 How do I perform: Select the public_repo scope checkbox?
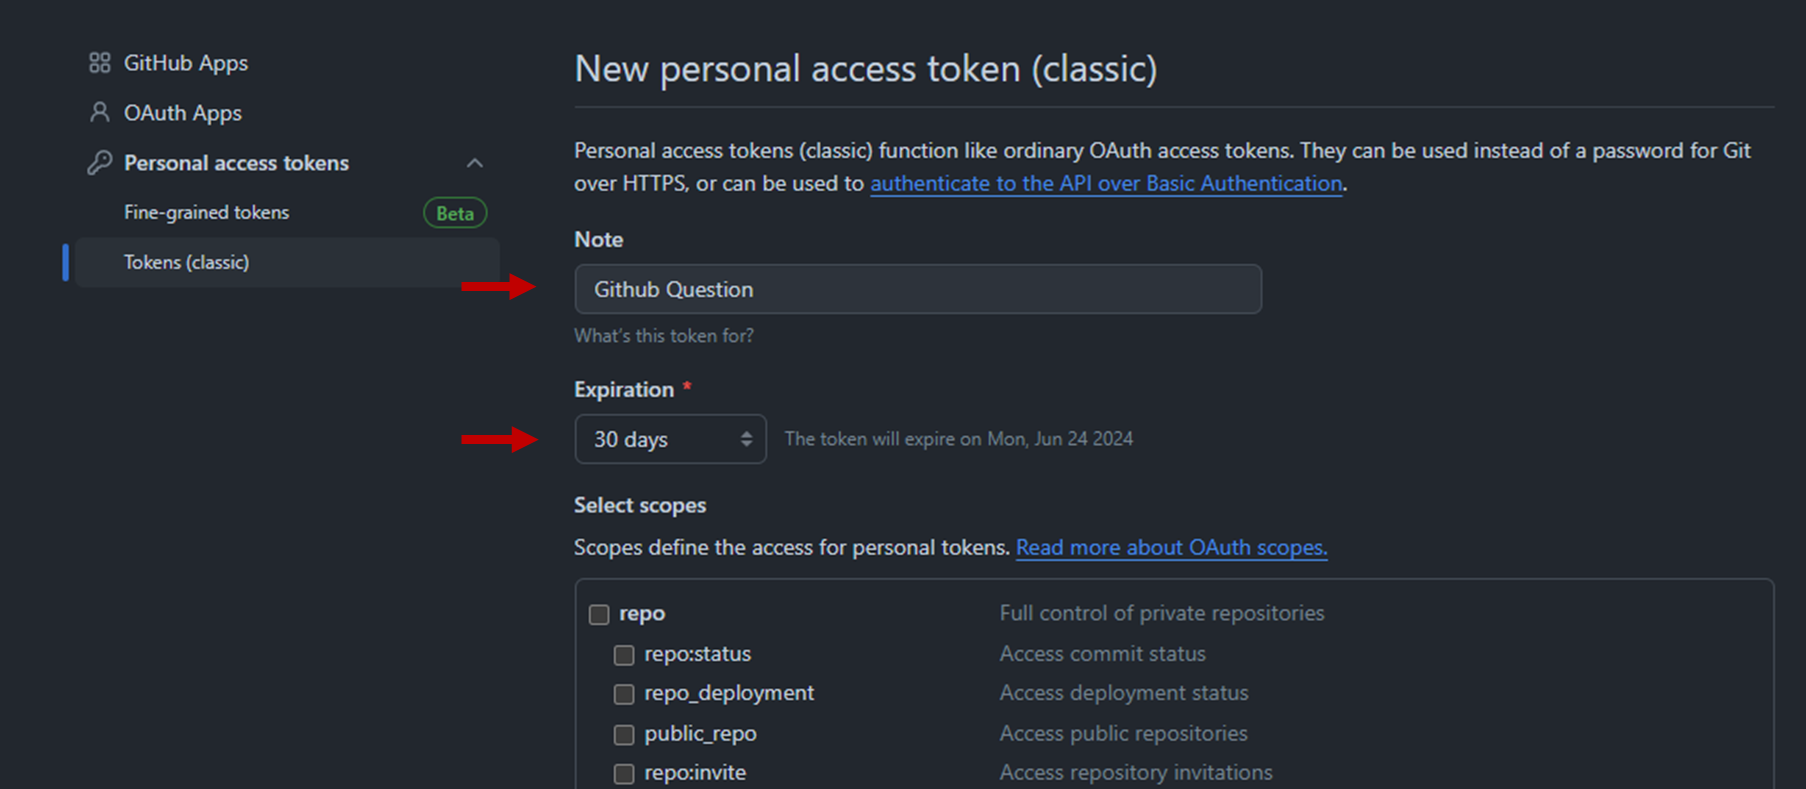tap(624, 735)
